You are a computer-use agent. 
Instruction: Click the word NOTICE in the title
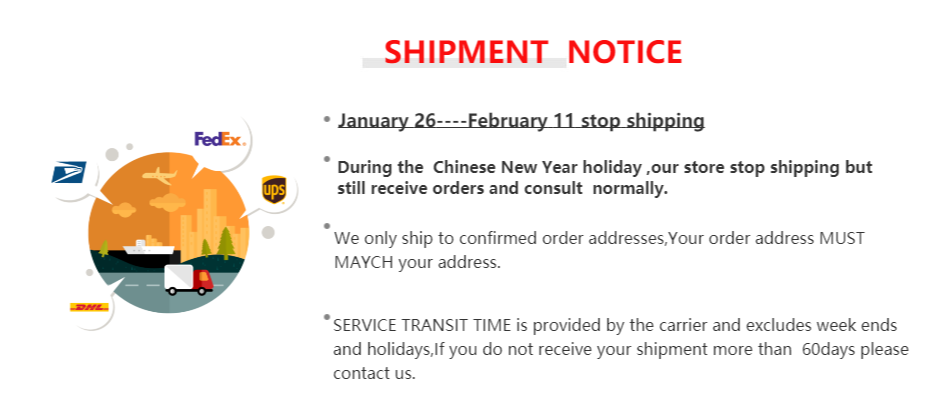point(625,52)
